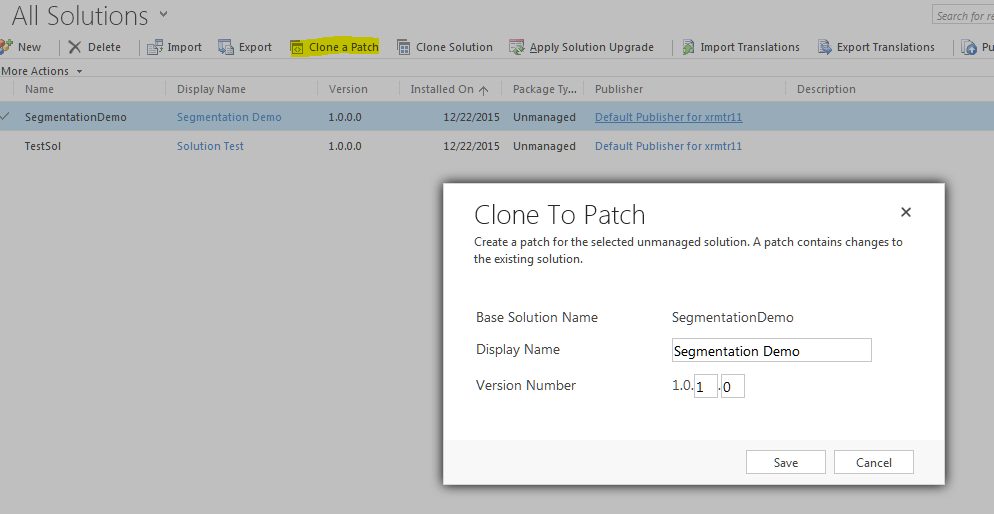Click Unmanaged in the SegmentationDemo row
Screen dimensions: 994x514
(544, 117)
